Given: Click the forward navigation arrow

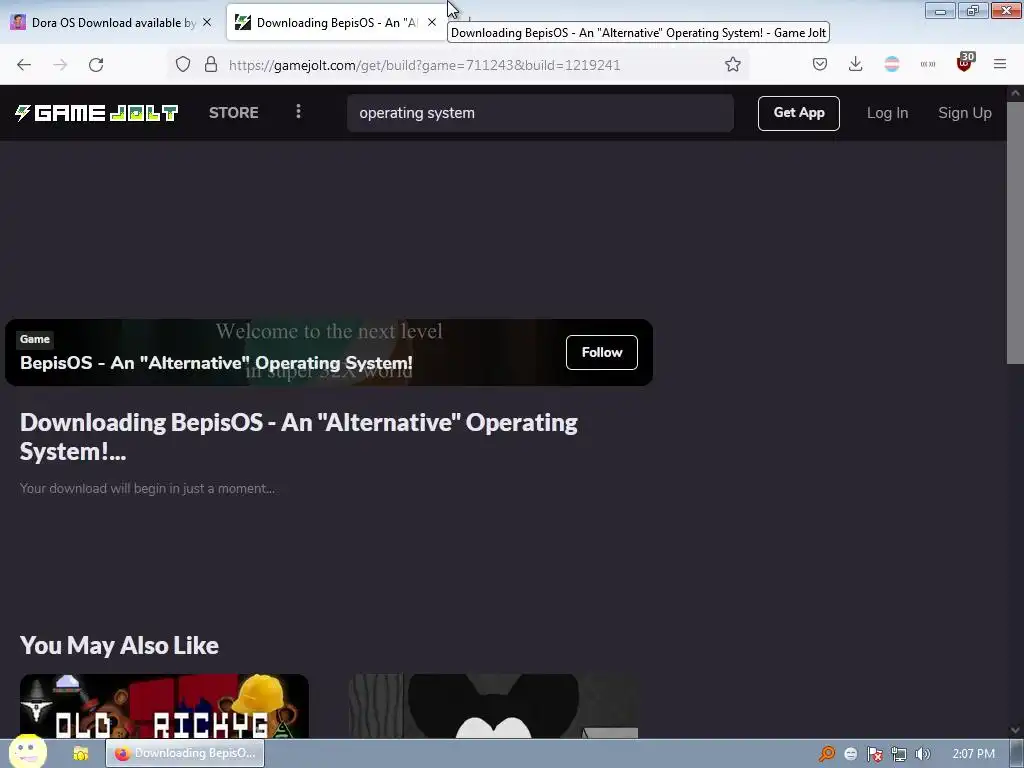Looking at the screenshot, I should (60, 65).
